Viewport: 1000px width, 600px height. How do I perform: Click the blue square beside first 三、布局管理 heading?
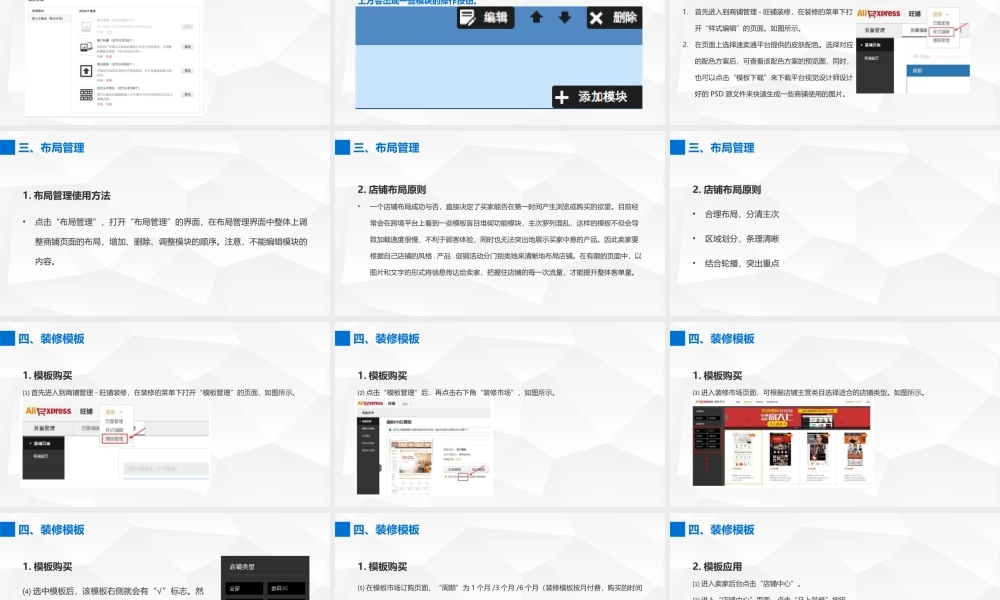7,148
